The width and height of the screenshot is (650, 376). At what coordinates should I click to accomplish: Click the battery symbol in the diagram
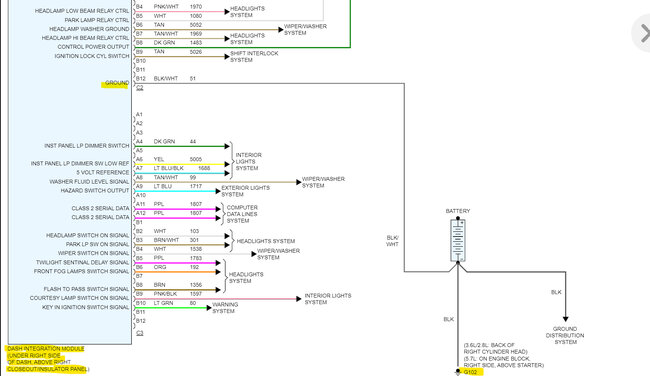(x=458, y=240)
